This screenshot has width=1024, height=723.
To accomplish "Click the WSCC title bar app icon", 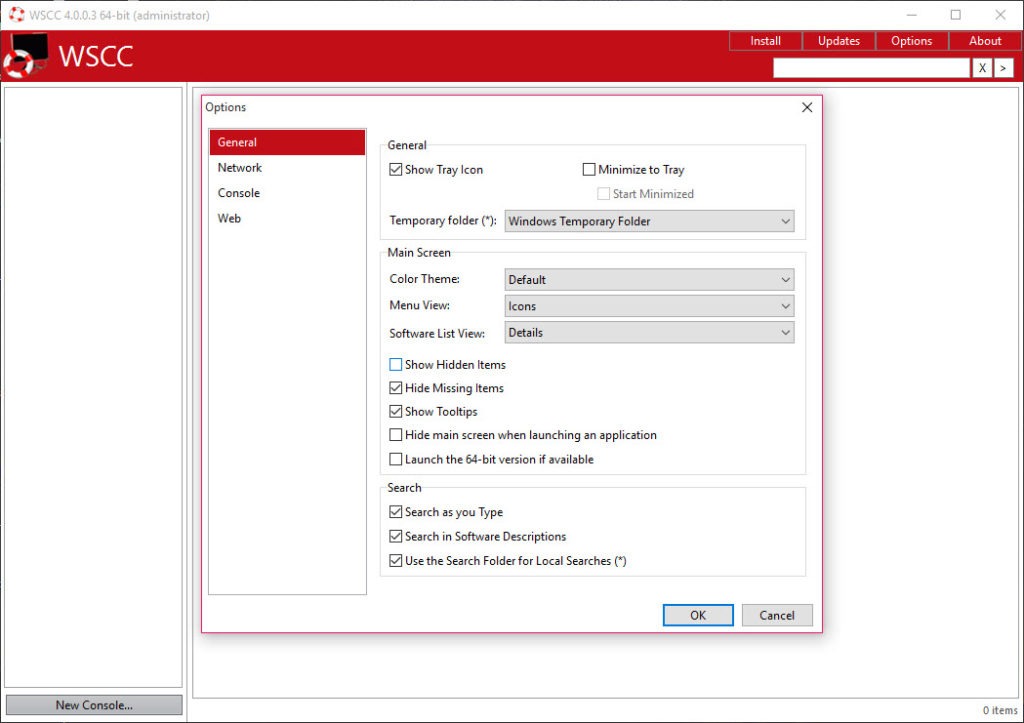I will point(16,14).
